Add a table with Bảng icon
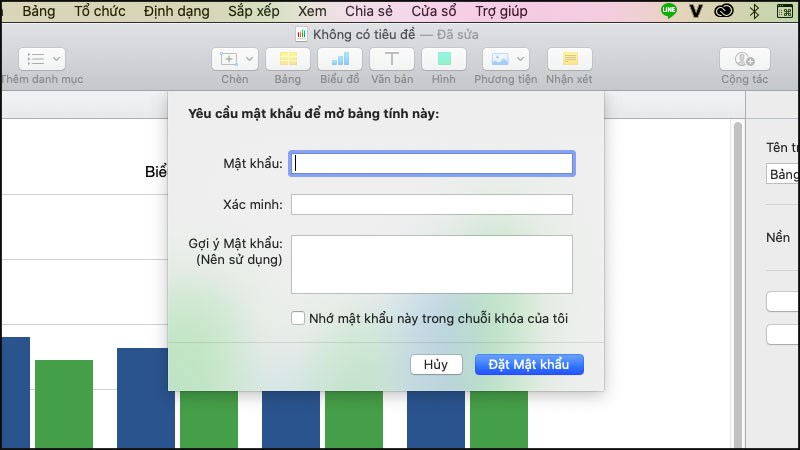This screenshot has height=450, width=800. (288, 59)
